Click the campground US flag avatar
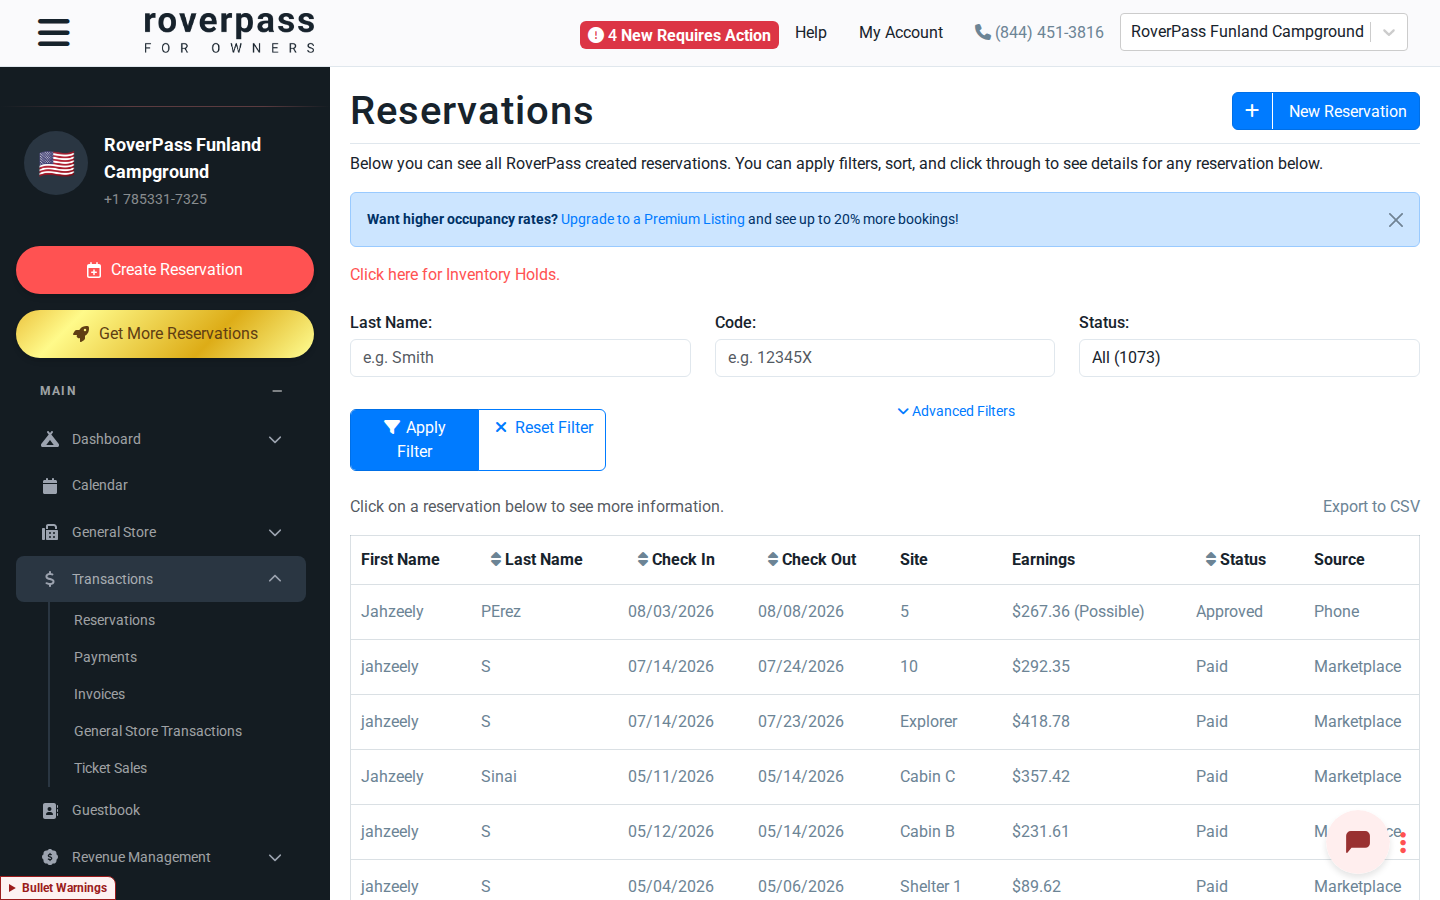 56,163
